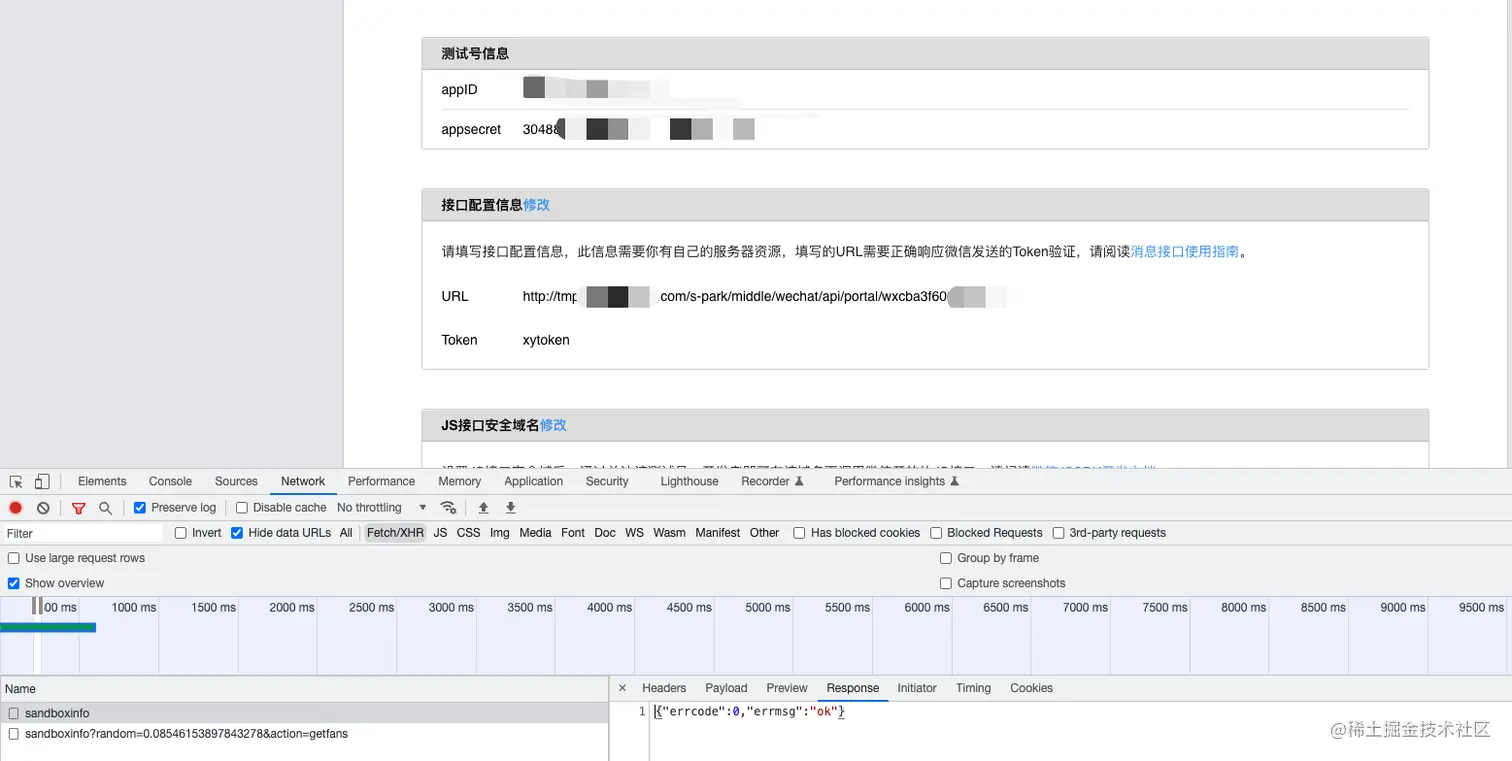The width and height of the screenshot is (1512, 761).
Task: Import HAR file upload arrow icon
Action: (483, 508)
